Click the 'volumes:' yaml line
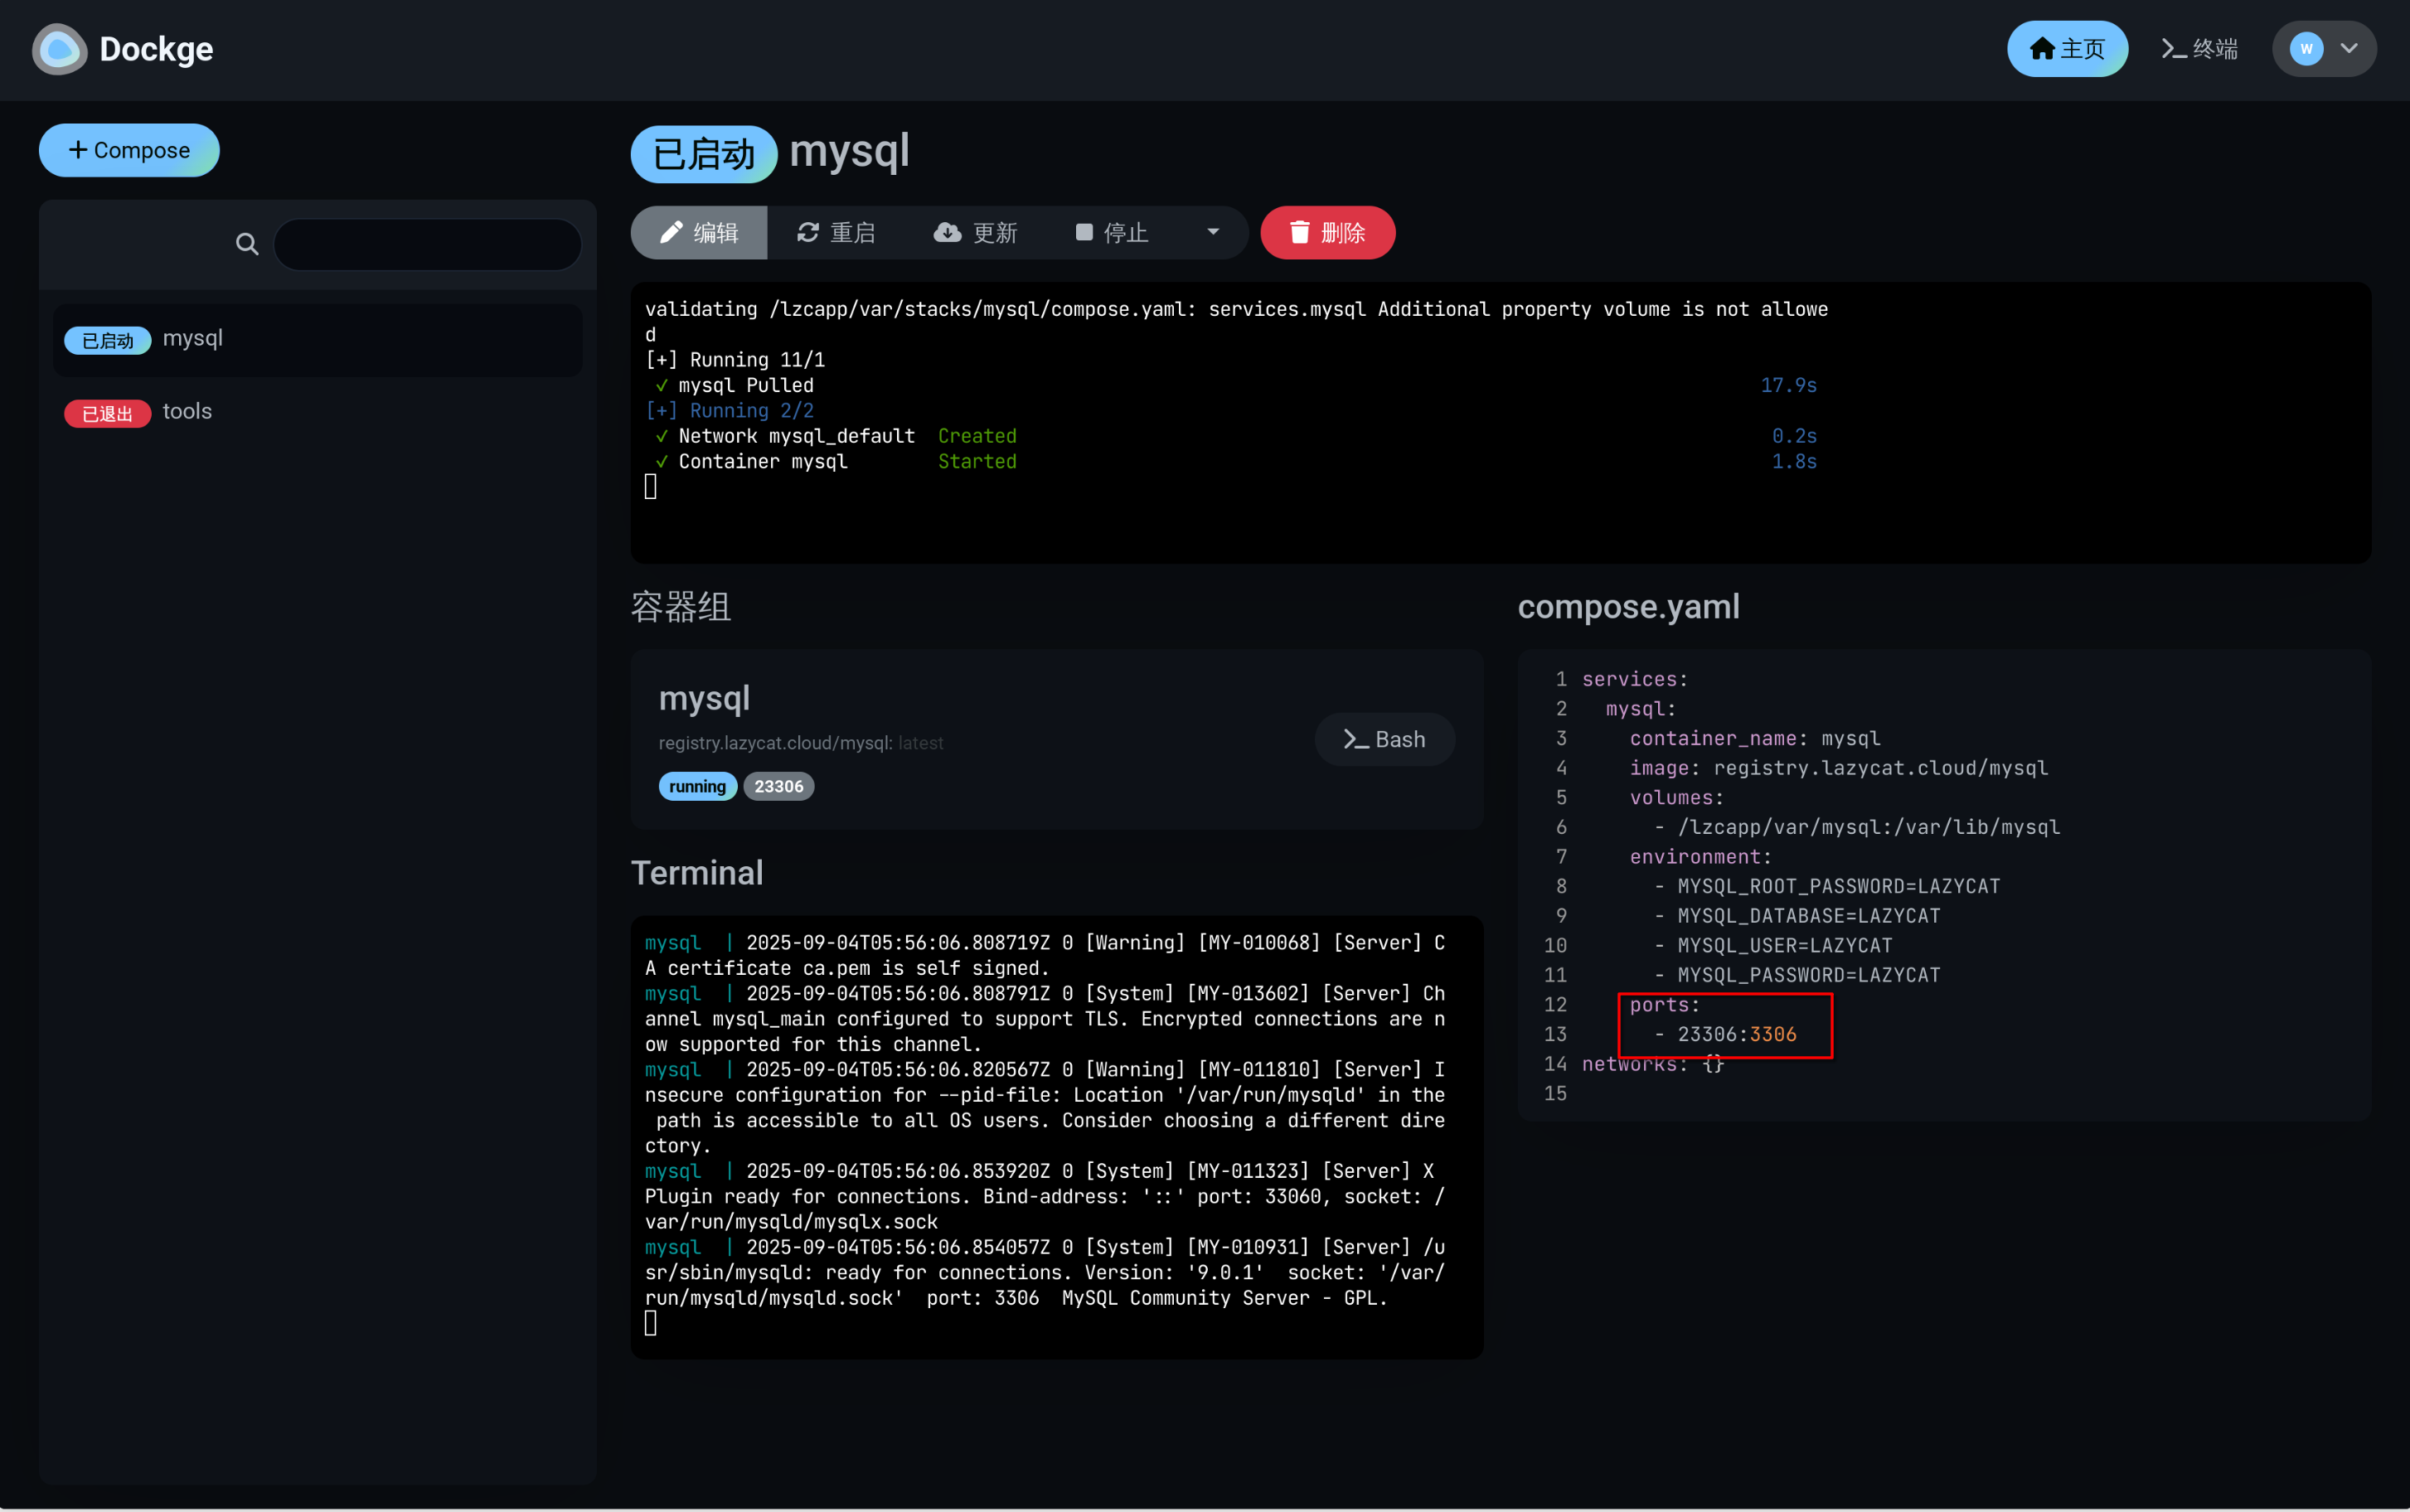This screenshot has height=1512, width=2410. 1676,798
